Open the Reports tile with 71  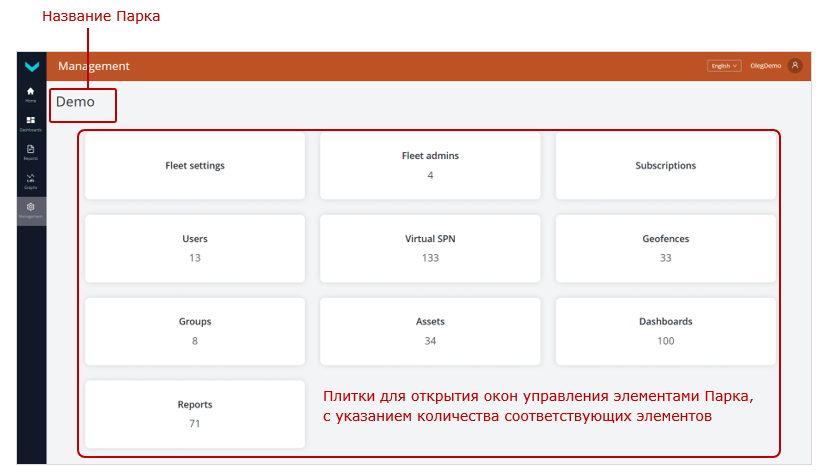195,414
